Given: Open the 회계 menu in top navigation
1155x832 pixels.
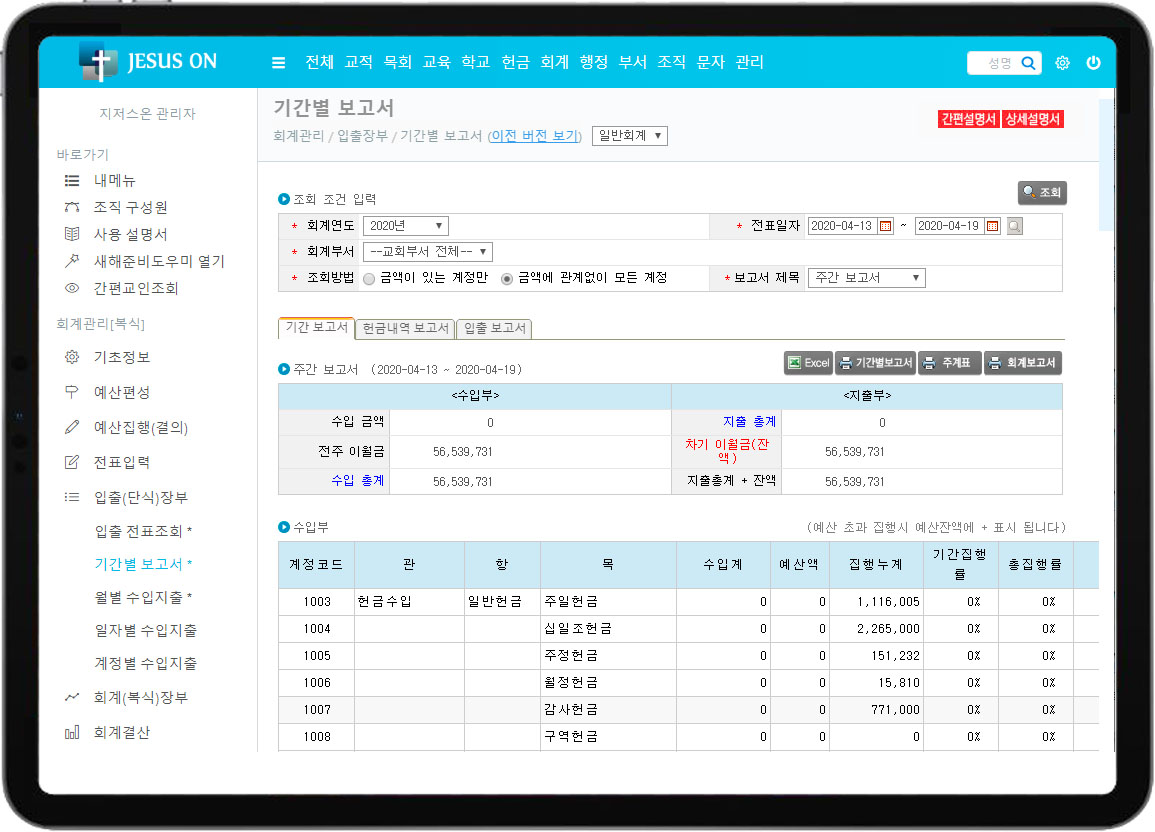Looking at the screenshot, I should tap(554, 62).
